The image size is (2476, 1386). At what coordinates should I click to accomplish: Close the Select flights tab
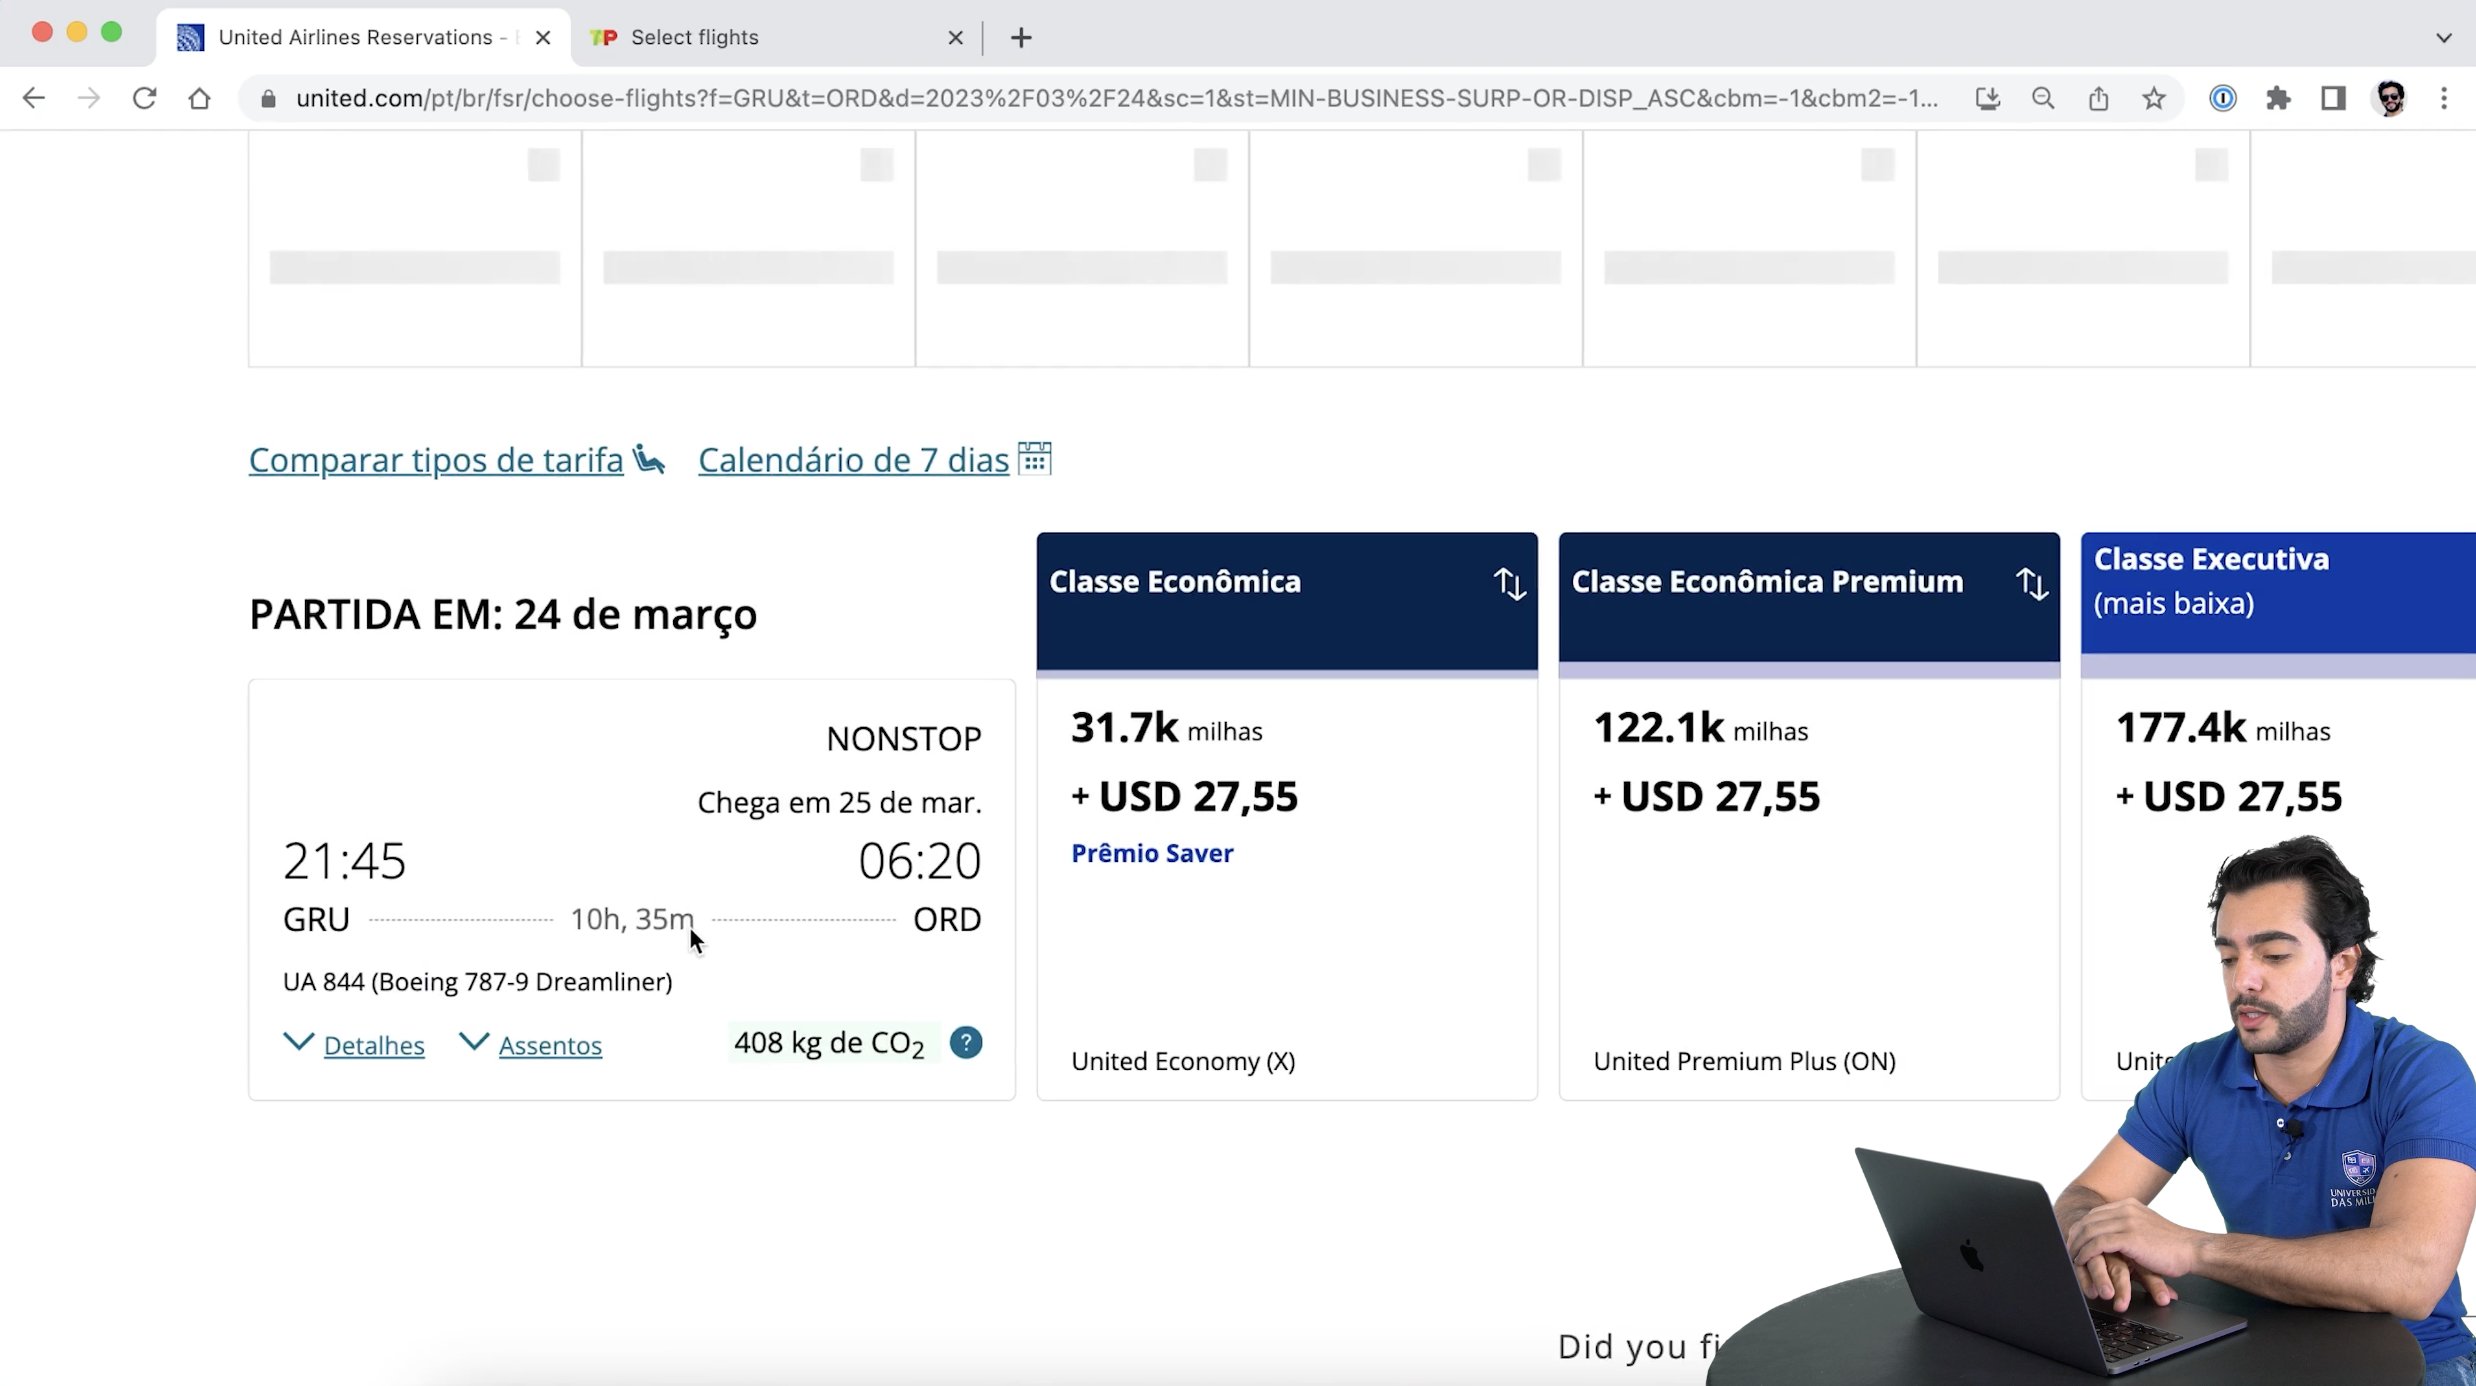(955, 38)
